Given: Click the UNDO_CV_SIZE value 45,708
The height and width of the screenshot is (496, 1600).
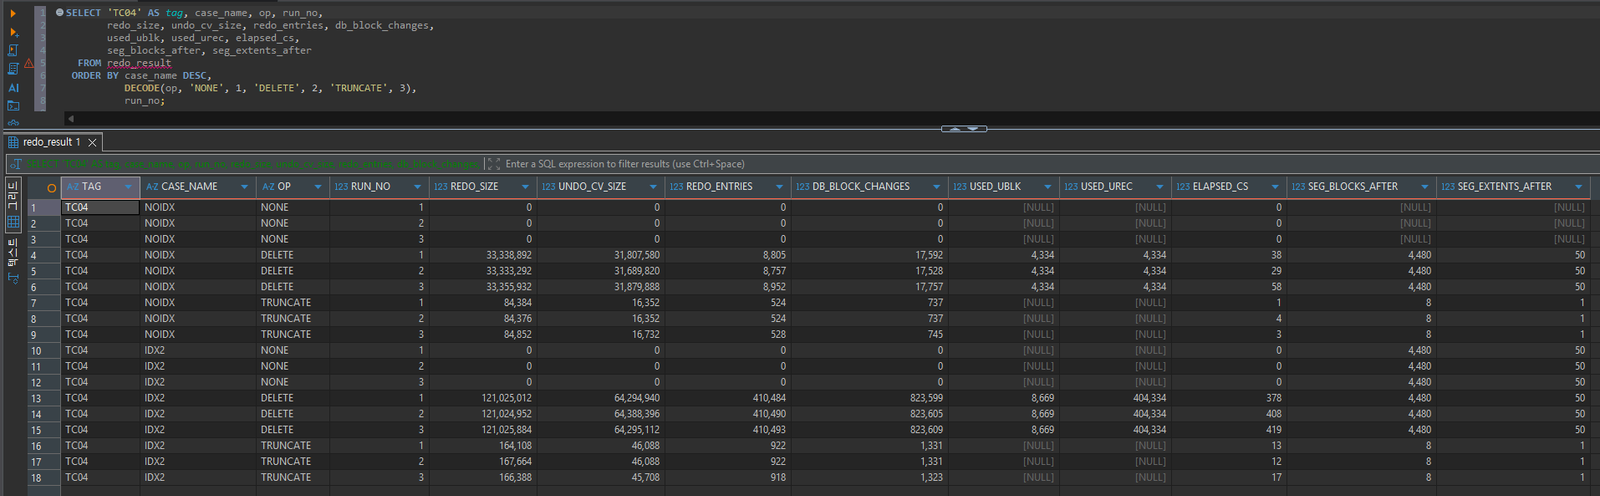Looking at the screenshot, I should 645,478.
